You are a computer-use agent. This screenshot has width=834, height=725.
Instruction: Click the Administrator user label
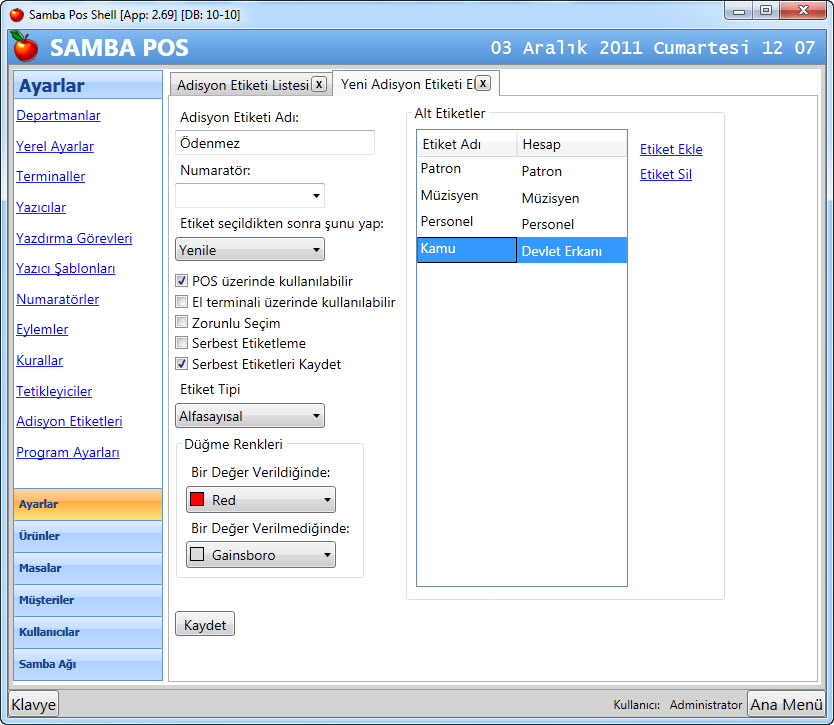click(x=705, y=705)
